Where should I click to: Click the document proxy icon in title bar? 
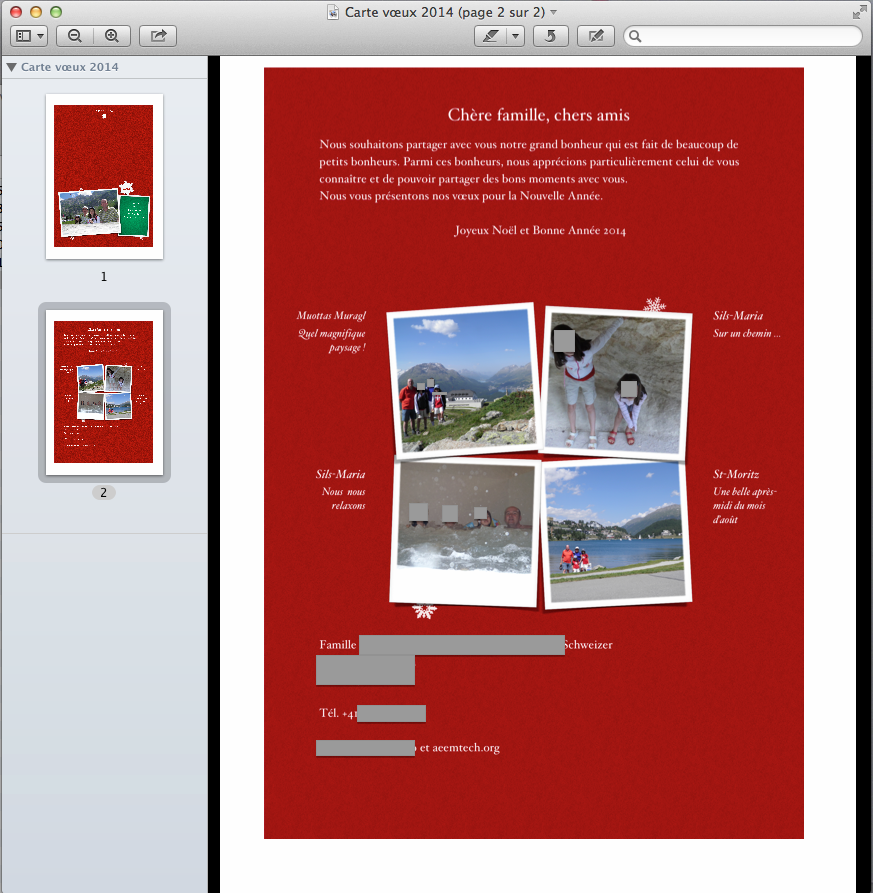(x=334, y=12)
